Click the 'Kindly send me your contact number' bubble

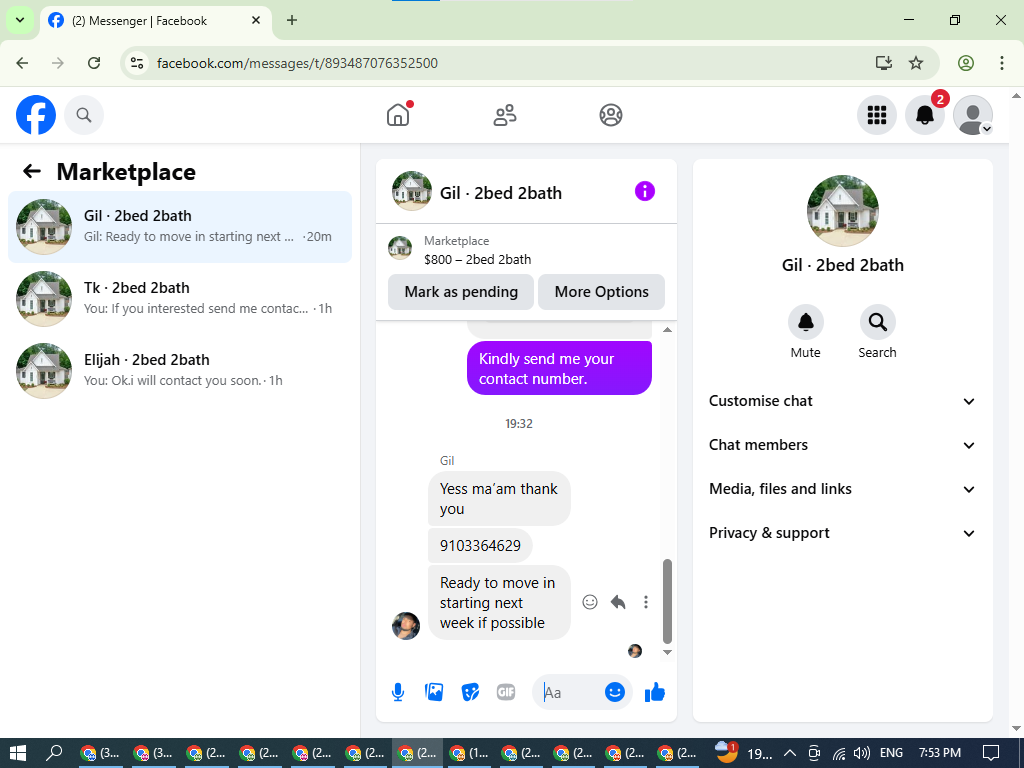560,368
